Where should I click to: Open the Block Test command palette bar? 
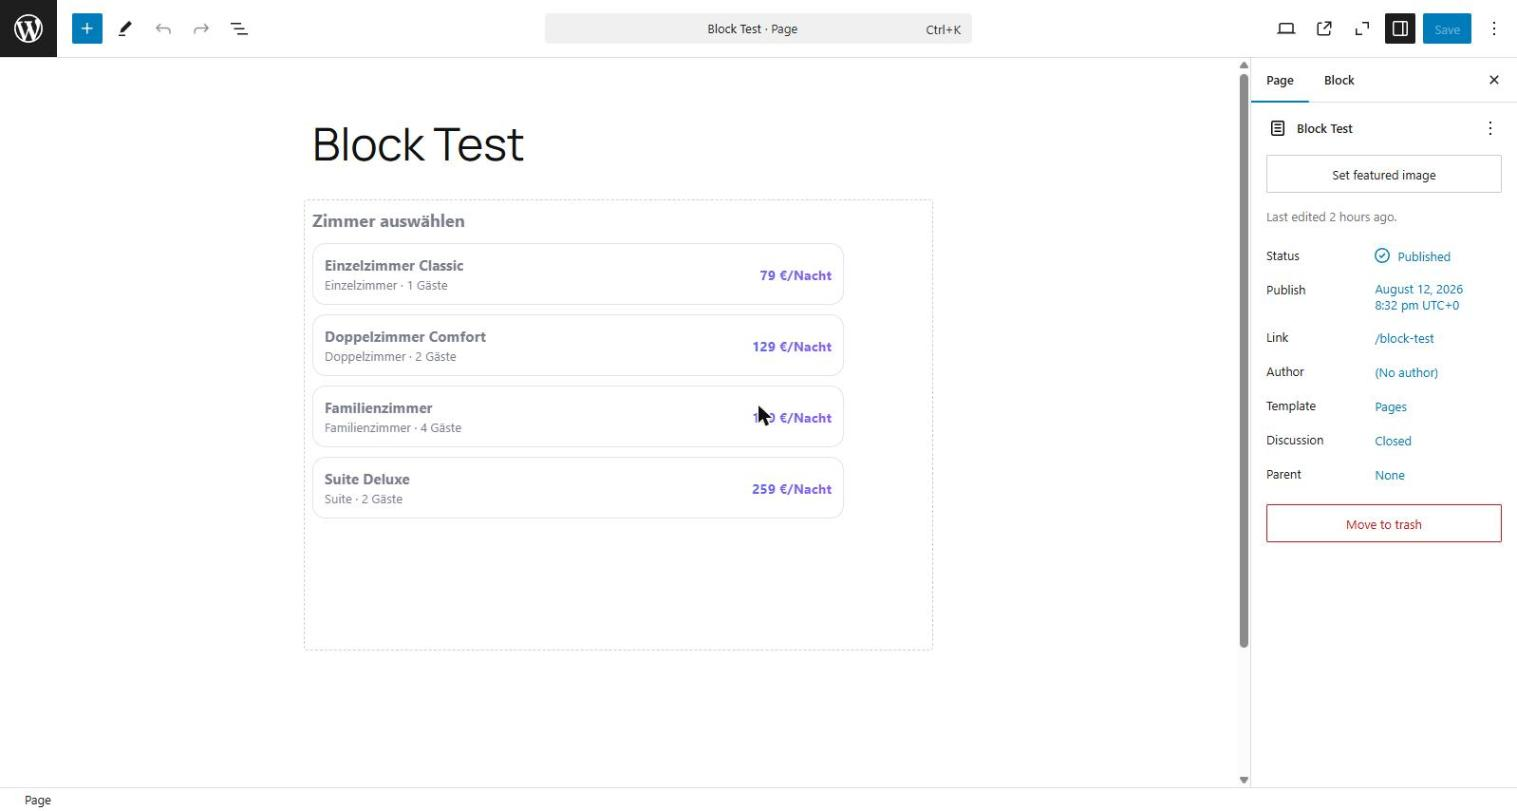click(x=758, y=29)
